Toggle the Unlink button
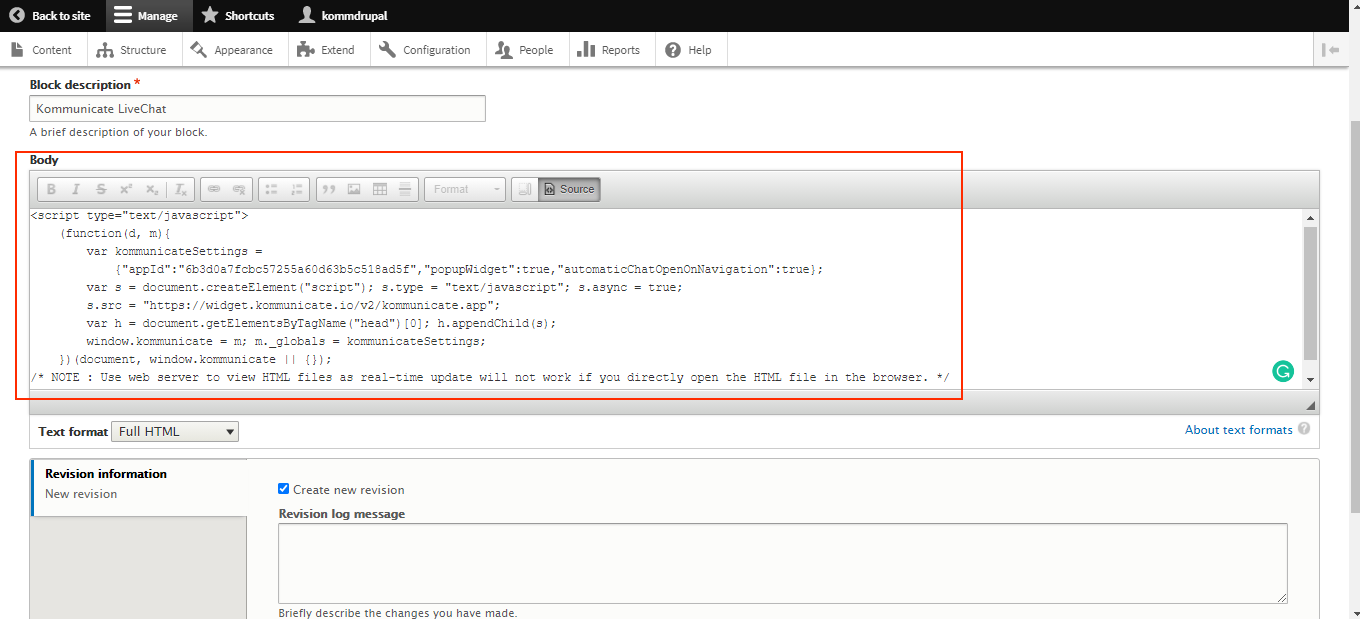The width and height of the screenshot is (1360, 619). tap(238, 188)
